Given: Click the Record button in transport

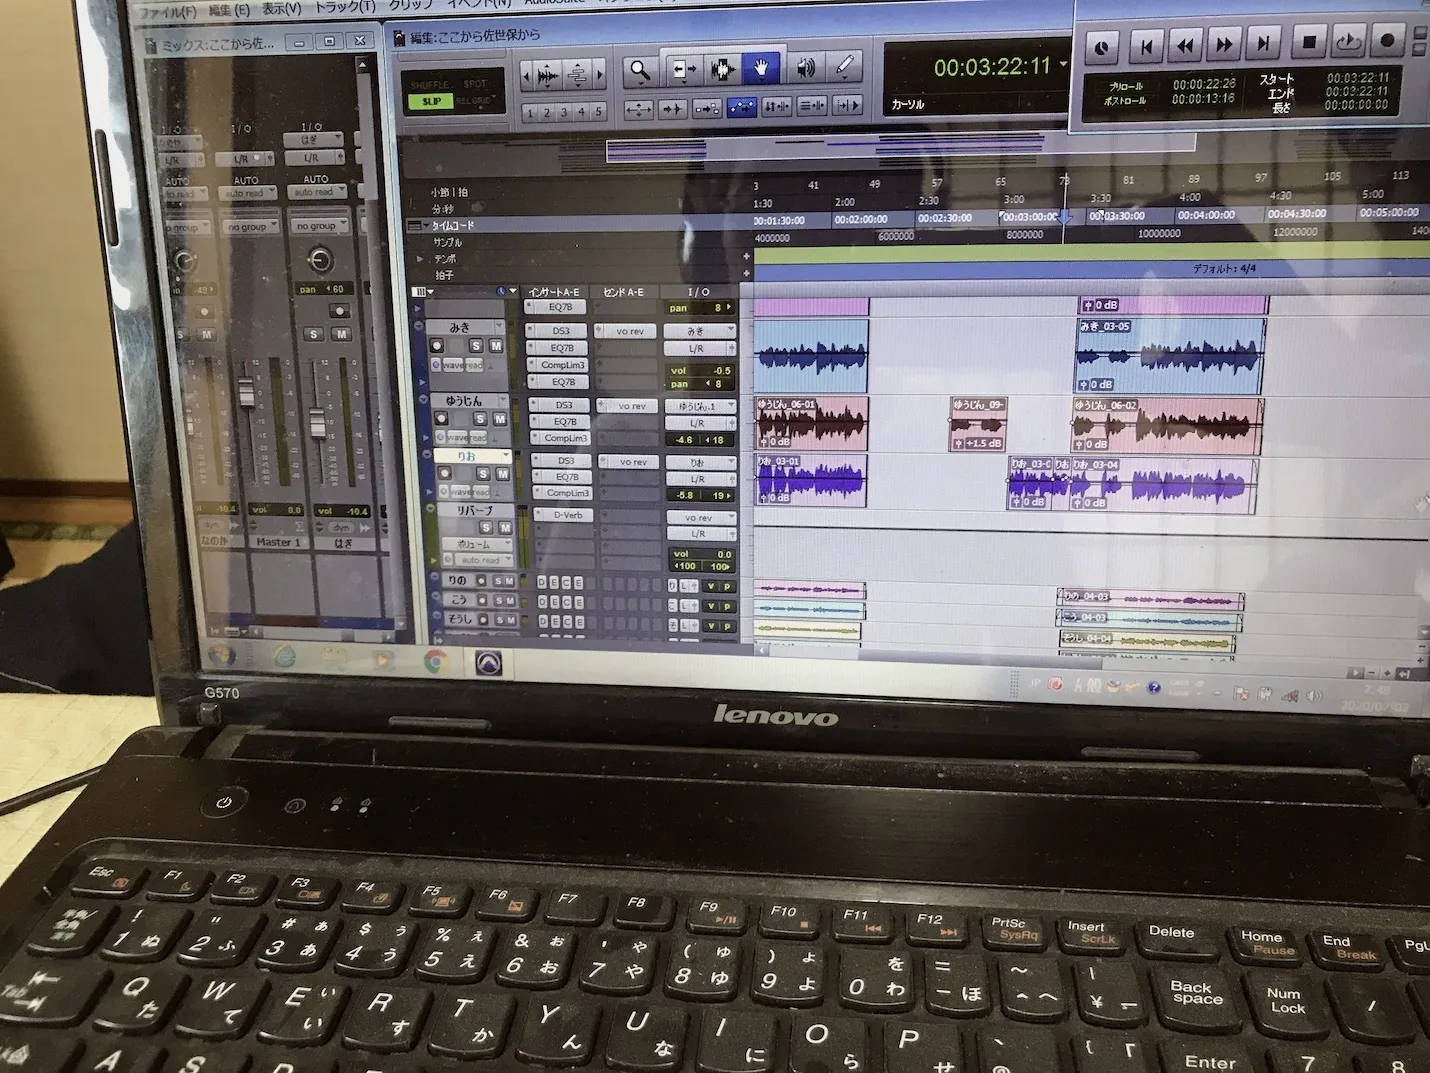Looking at the screenshot, I should pos(1387,41).
